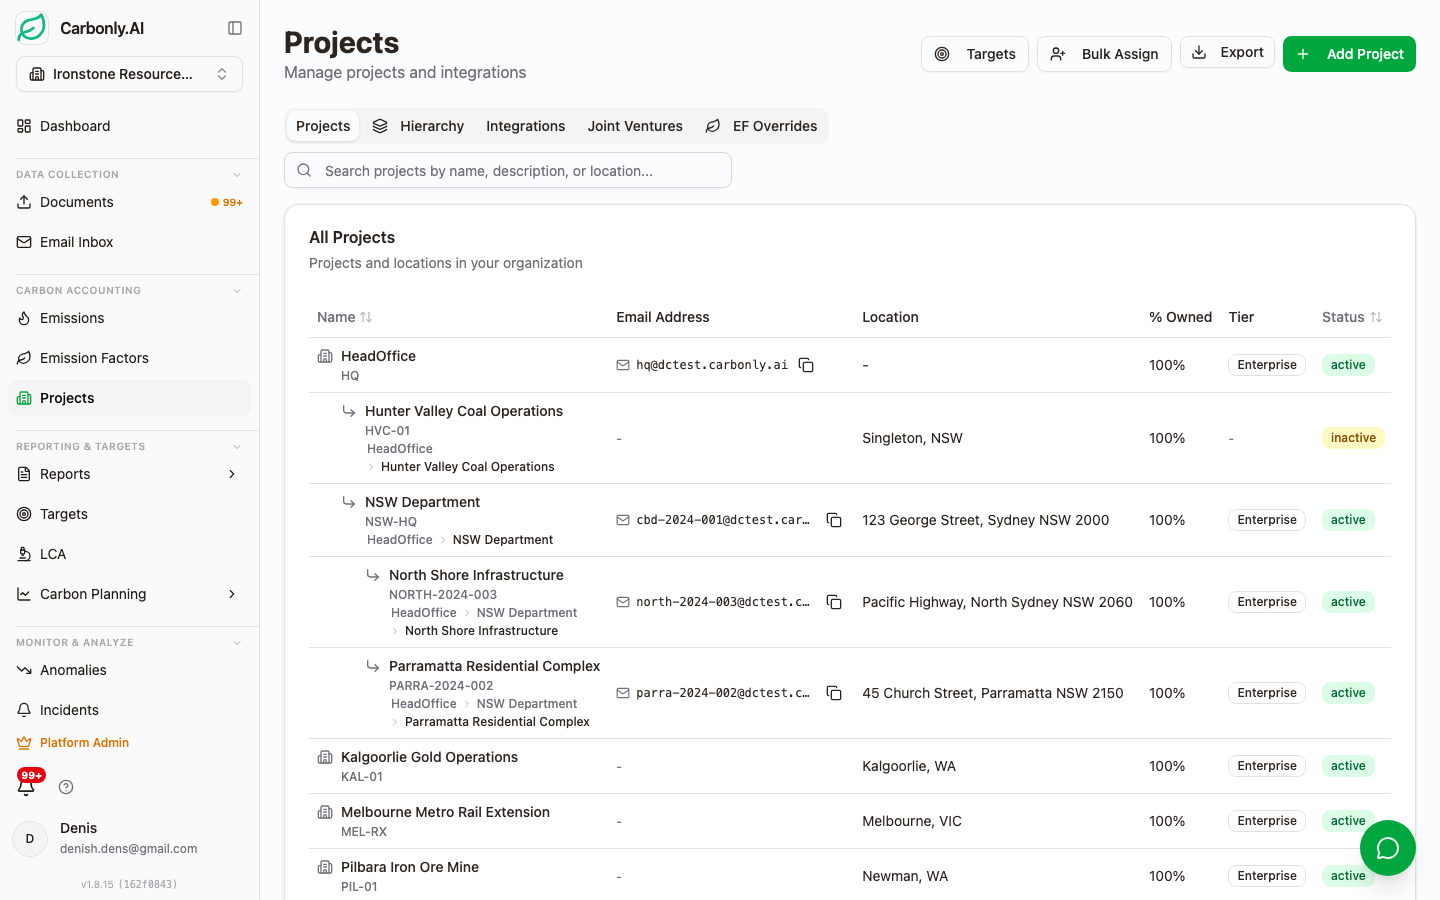Go to Documents in the sidebar

129,202
